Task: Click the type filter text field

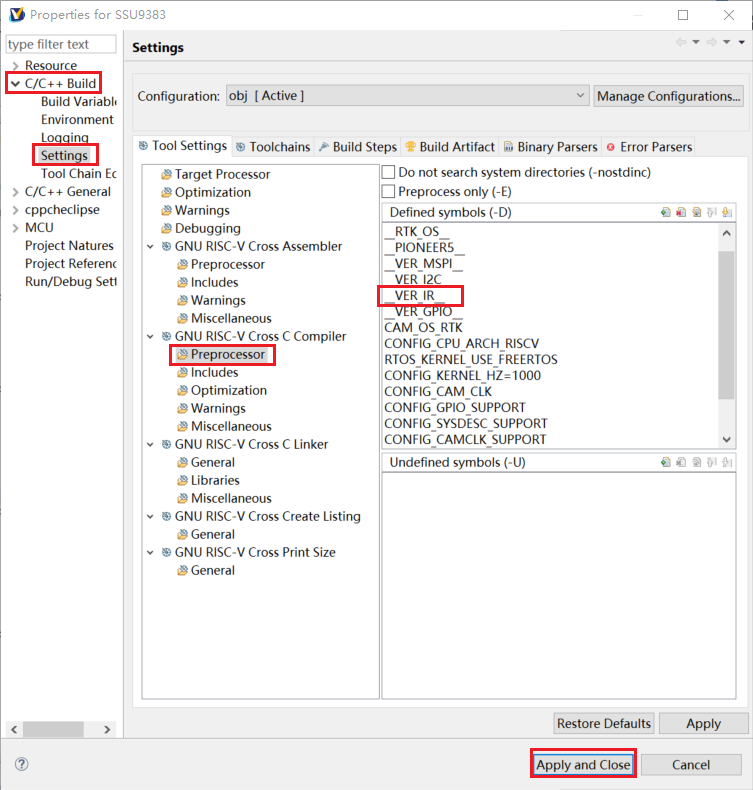Action: click(62, 45)
